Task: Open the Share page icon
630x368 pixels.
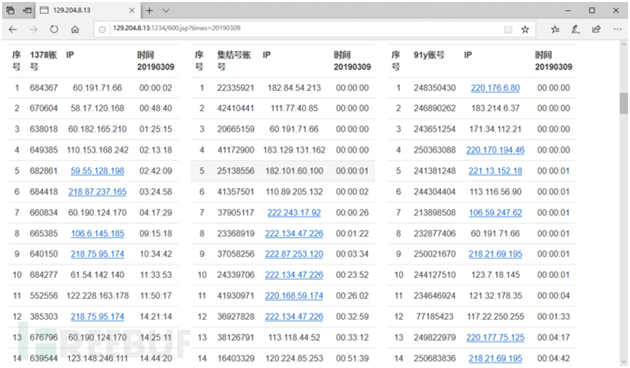Action: [x=596, y=29]
